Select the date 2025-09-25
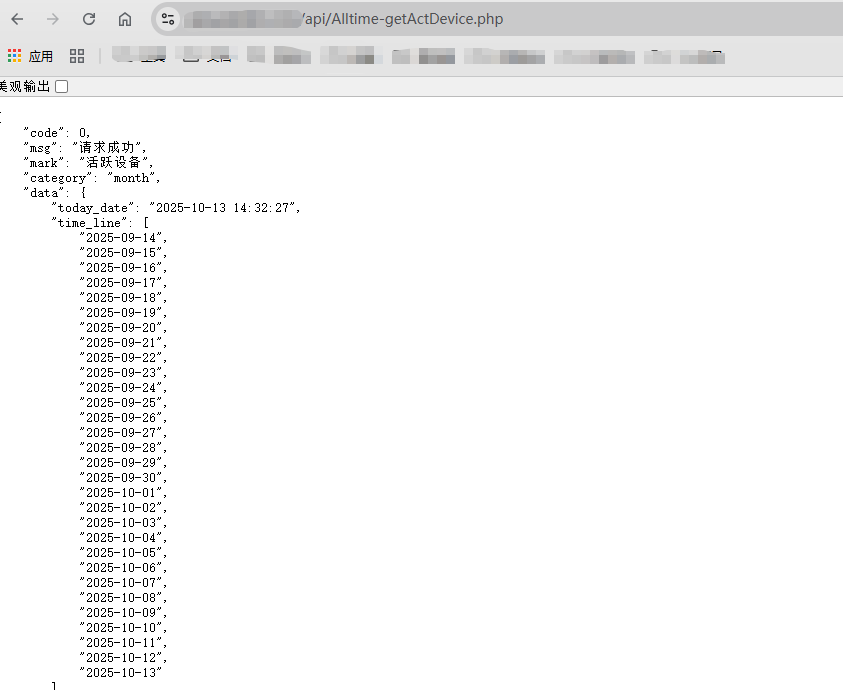The image size is (843, 690). (120, 403)
